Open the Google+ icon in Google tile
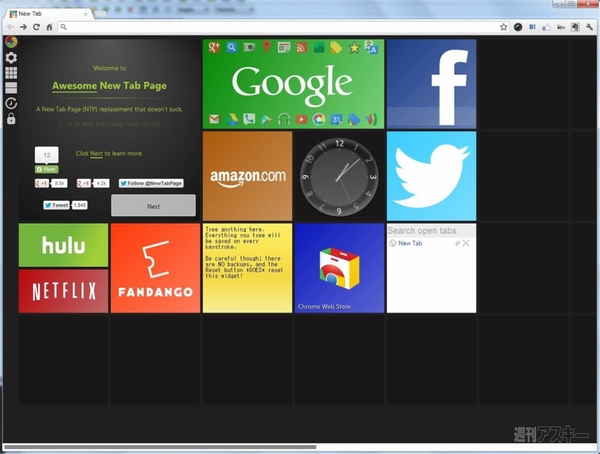Image resolution: width=600 pixels, height=454 pixels. 214,47
